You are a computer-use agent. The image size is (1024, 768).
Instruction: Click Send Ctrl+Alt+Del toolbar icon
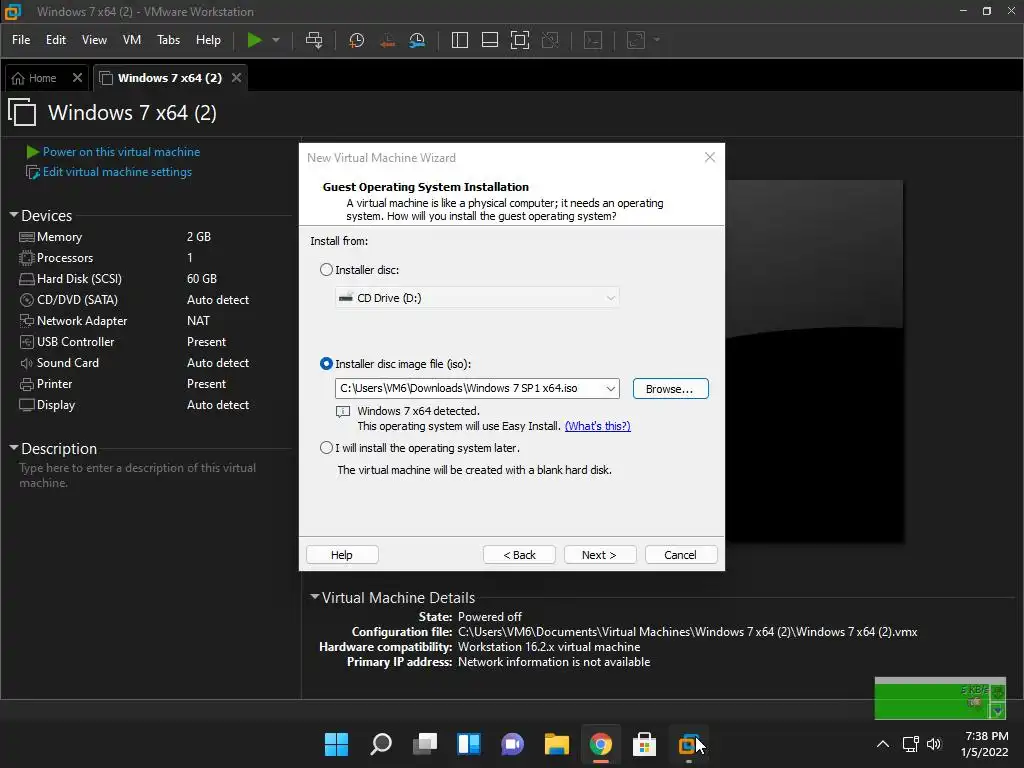click(314, 40)
